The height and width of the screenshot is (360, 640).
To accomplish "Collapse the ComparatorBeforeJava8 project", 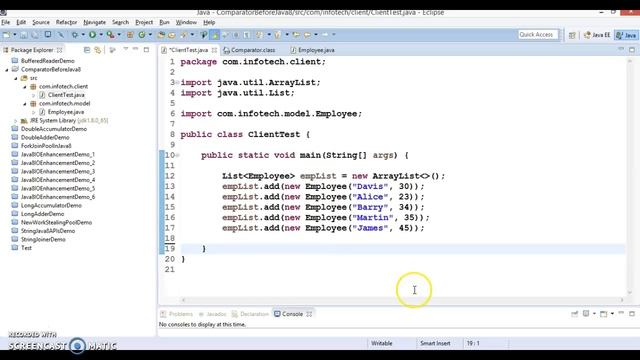I will coord(7,70).
